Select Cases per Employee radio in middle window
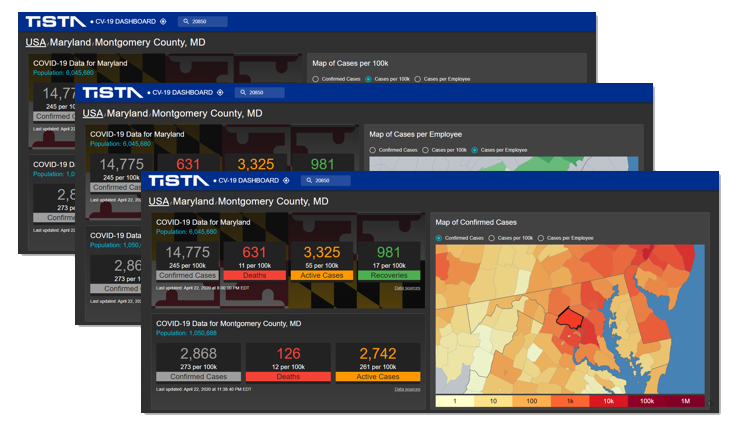This screenshot has width=738, height=432. click(474, 150)
